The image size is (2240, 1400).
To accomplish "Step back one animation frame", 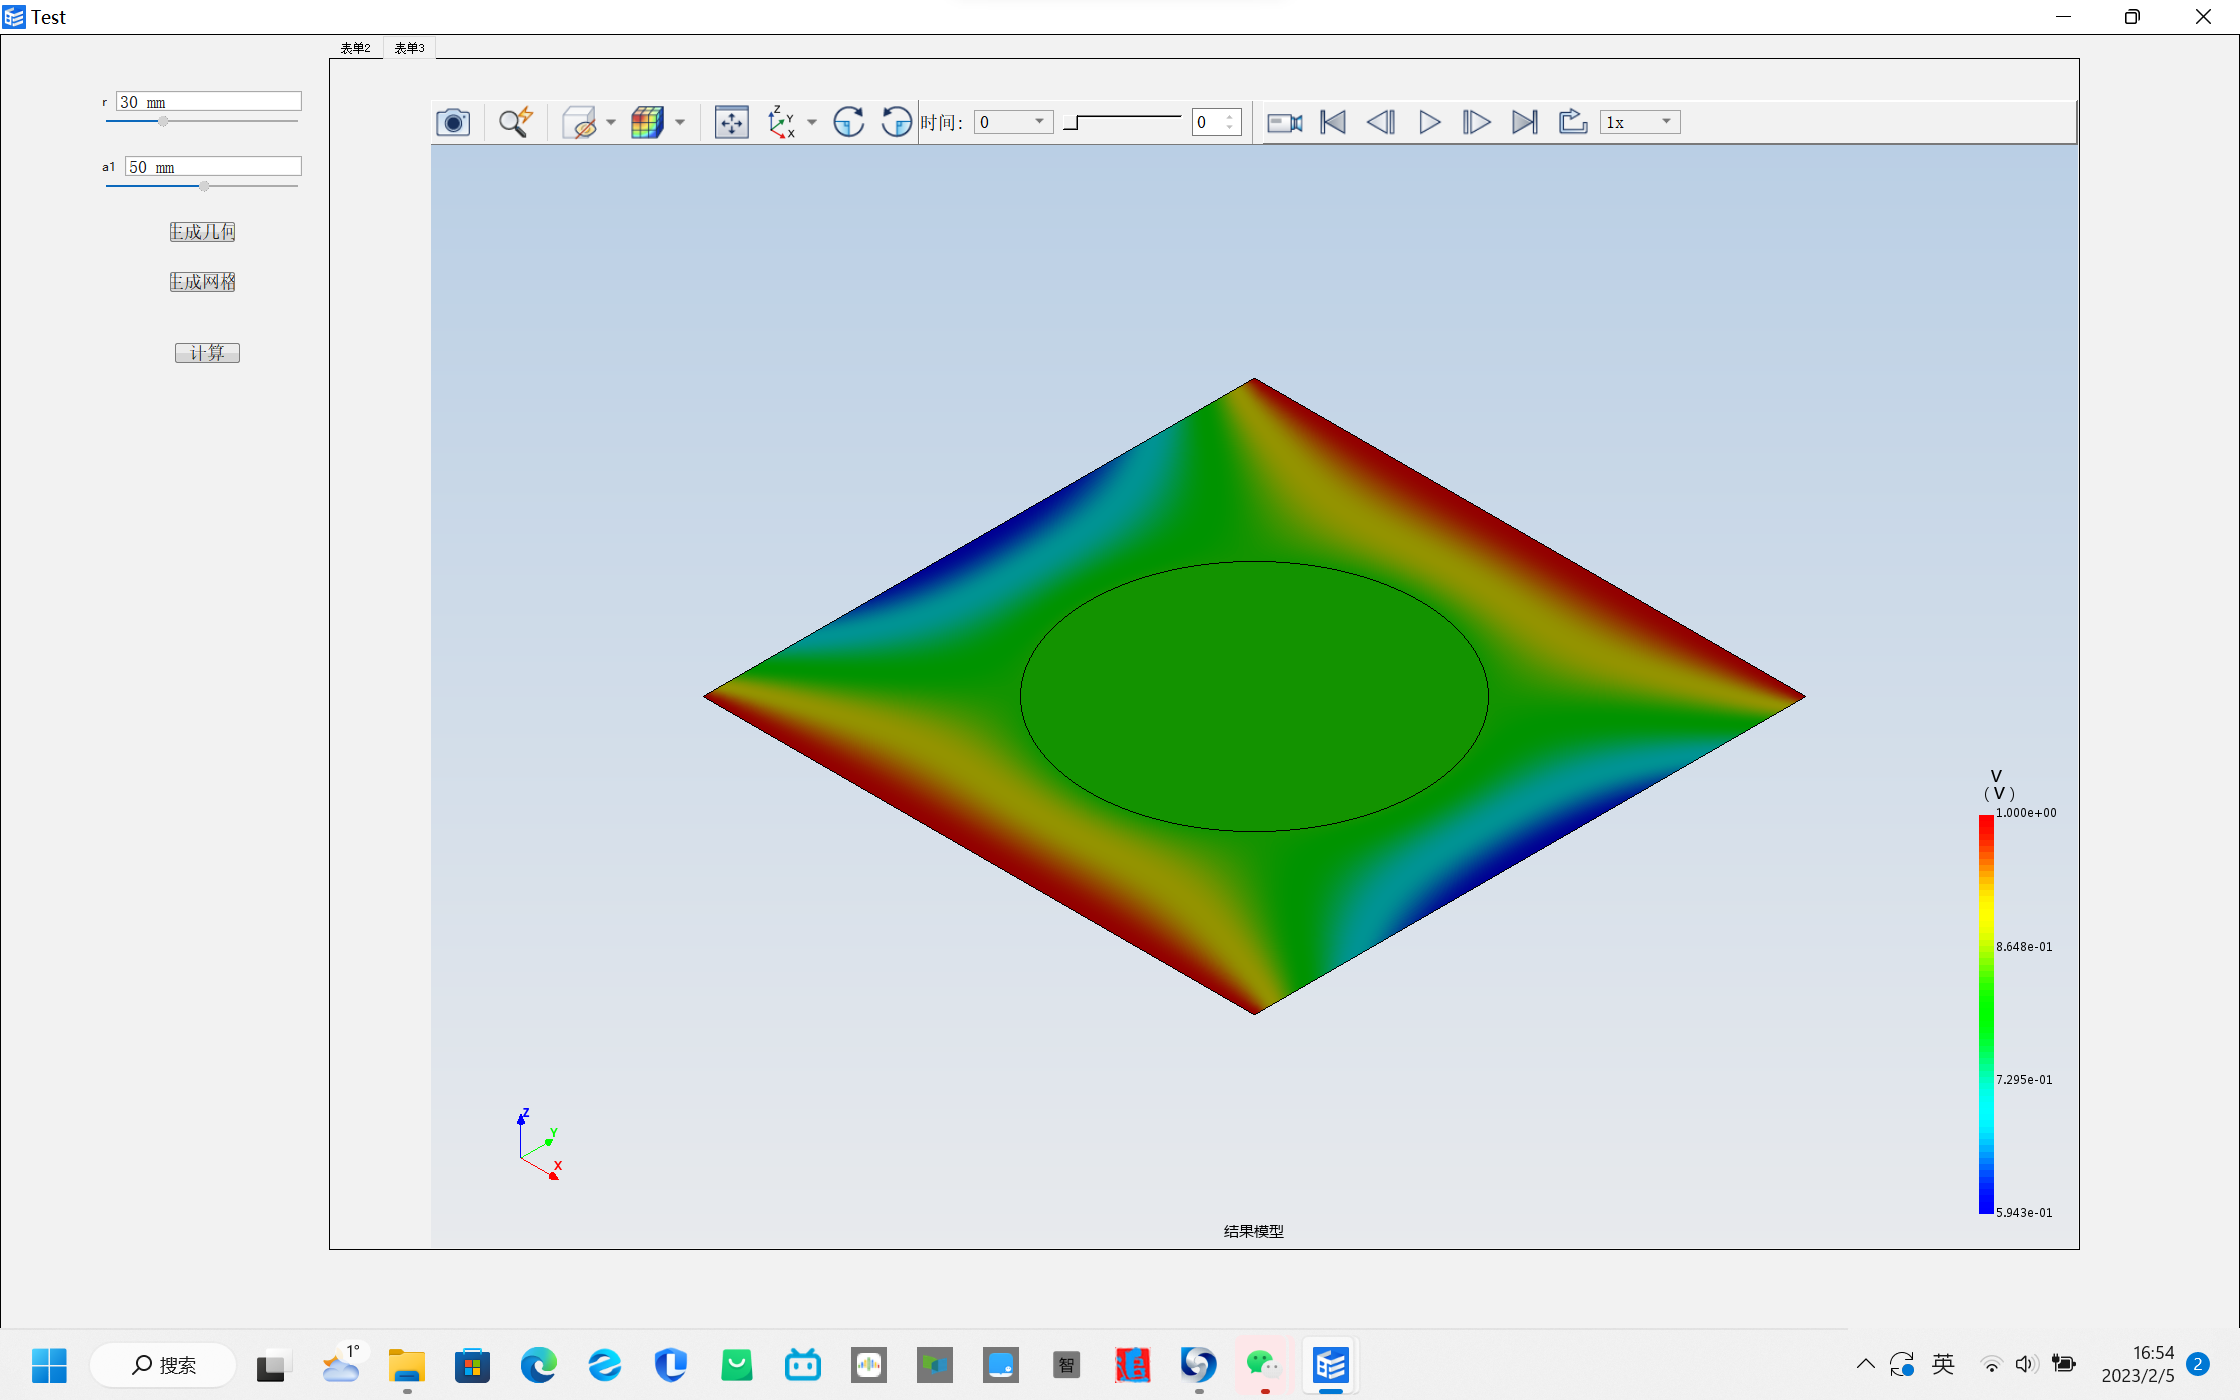I will coord(1381,122).
